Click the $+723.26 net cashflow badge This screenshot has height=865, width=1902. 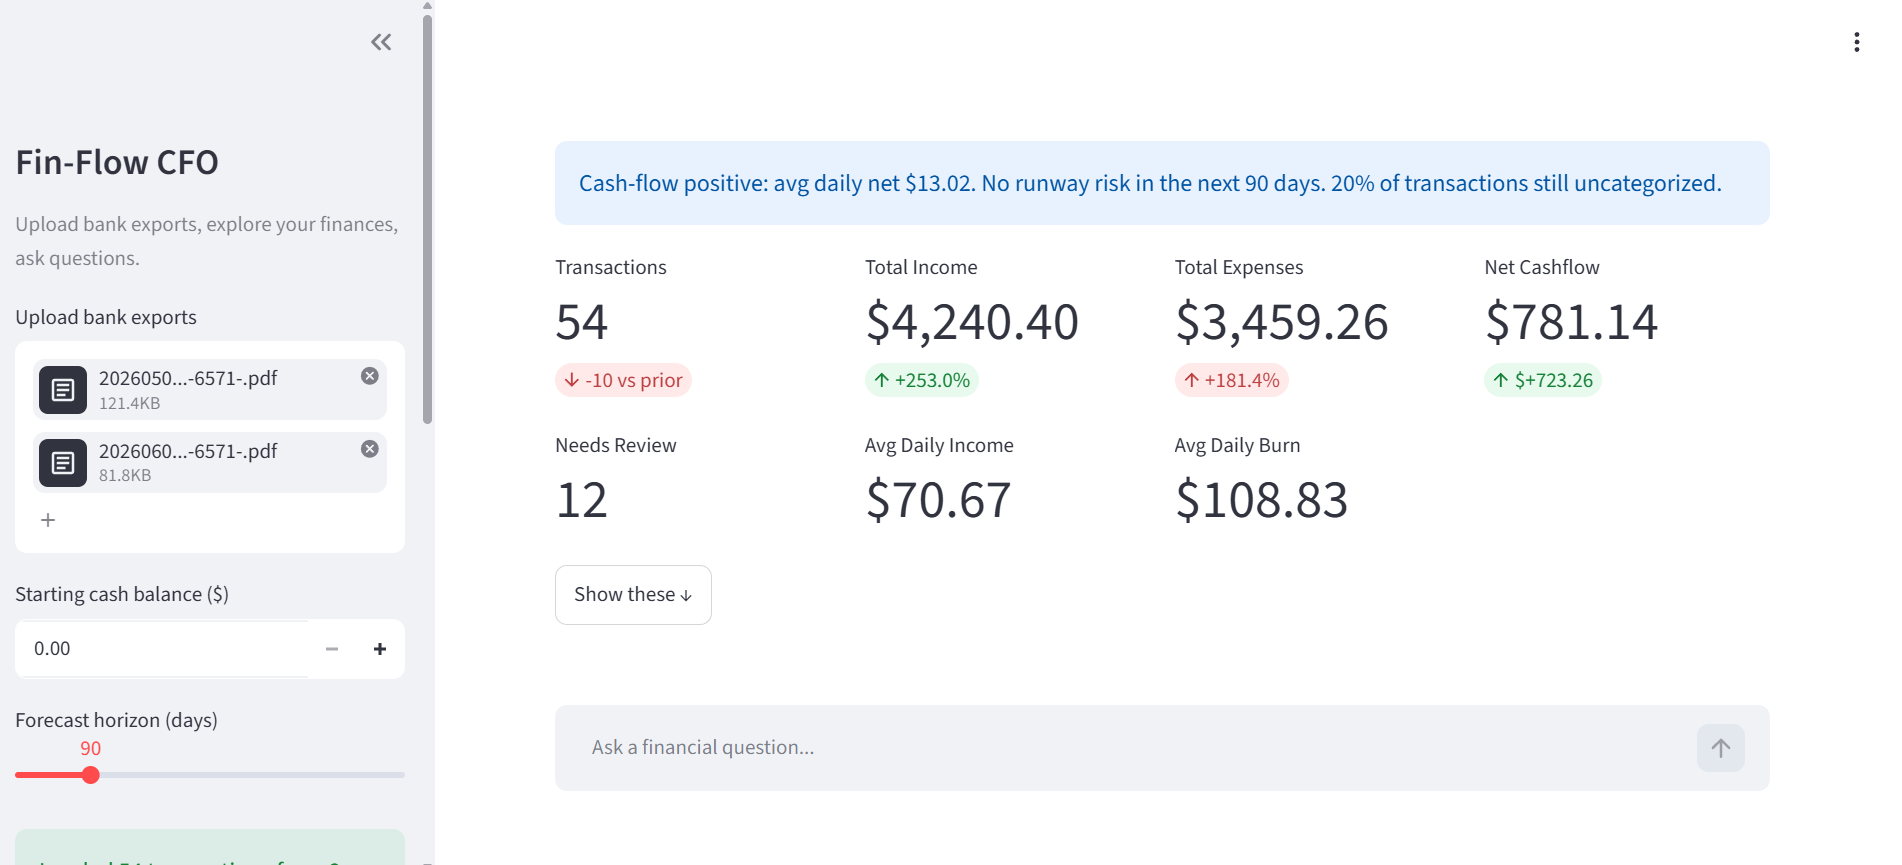pos(1543,380)
